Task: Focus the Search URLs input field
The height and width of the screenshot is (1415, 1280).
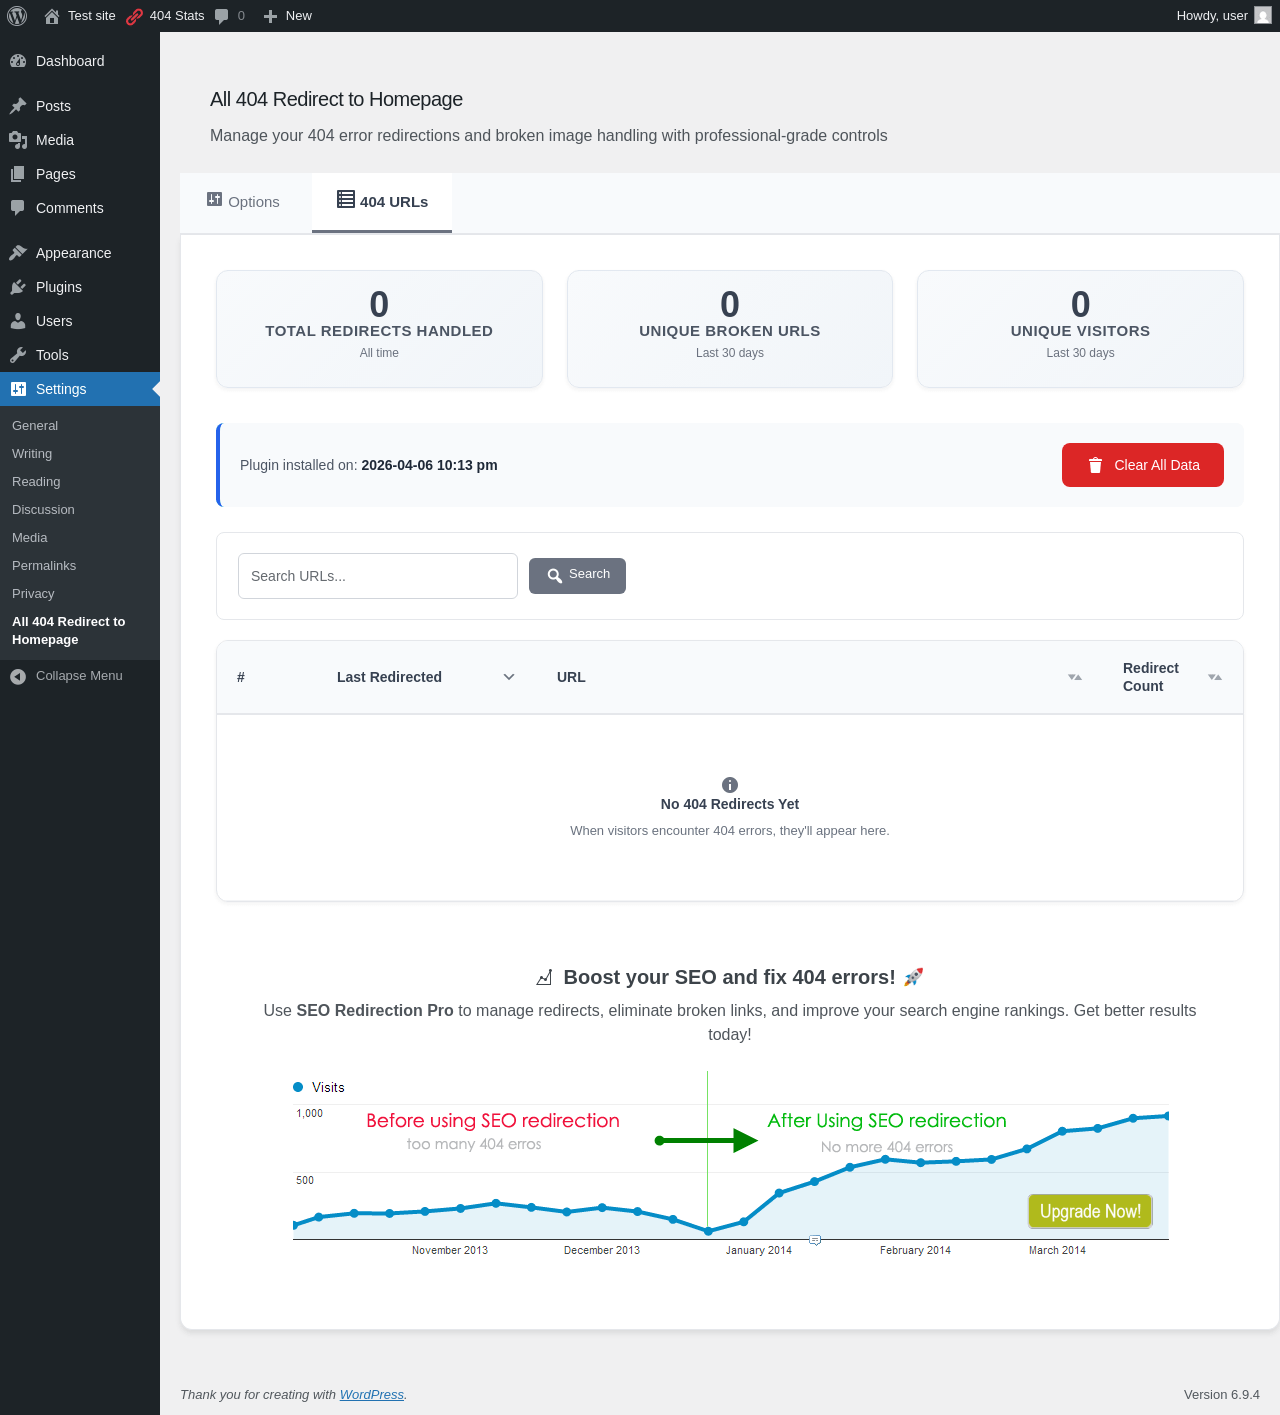Action: click(x=378, y=576)
